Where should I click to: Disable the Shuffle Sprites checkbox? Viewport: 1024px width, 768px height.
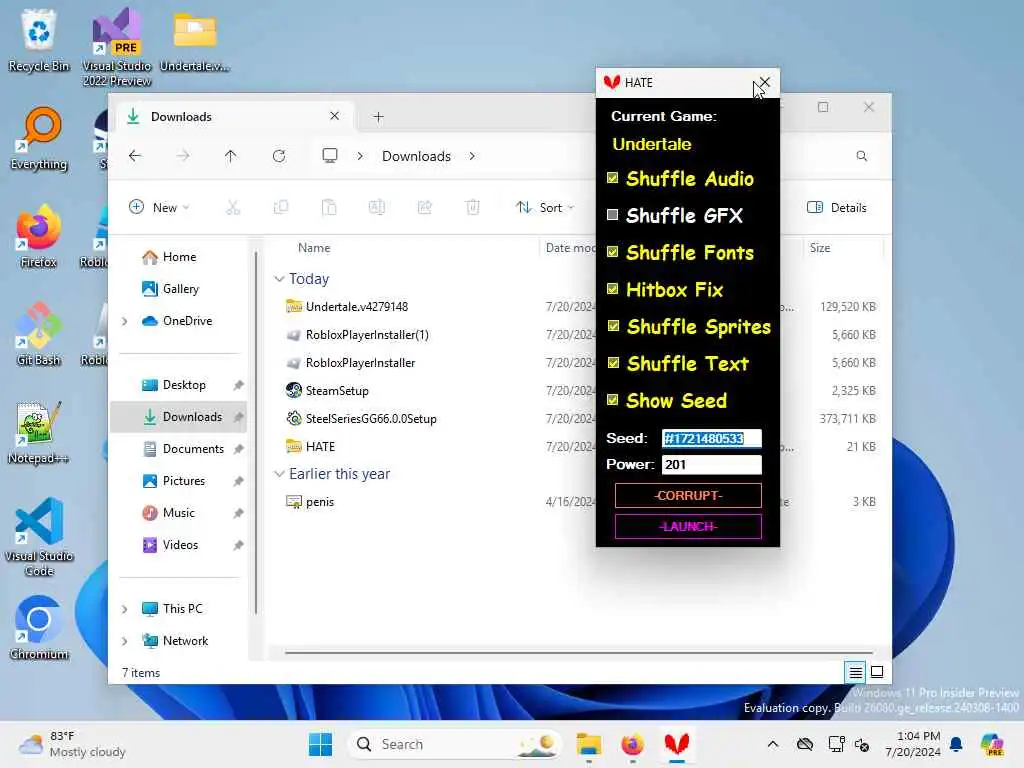tap(613, 326)
